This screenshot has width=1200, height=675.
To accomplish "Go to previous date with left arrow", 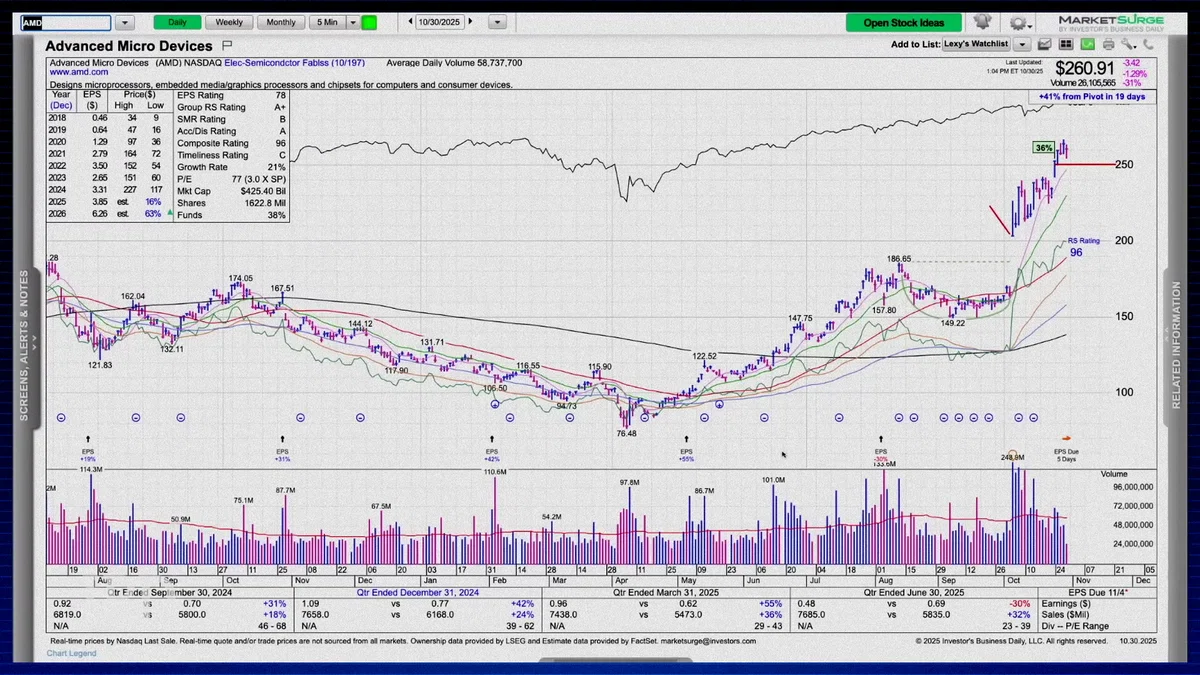I will (x=411, y=22).
